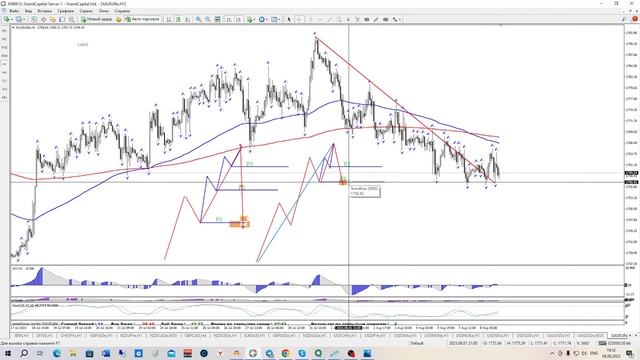The image size is (640, 360).
Task: Launch the MetaEditor icon
Action: click(118, 19)
